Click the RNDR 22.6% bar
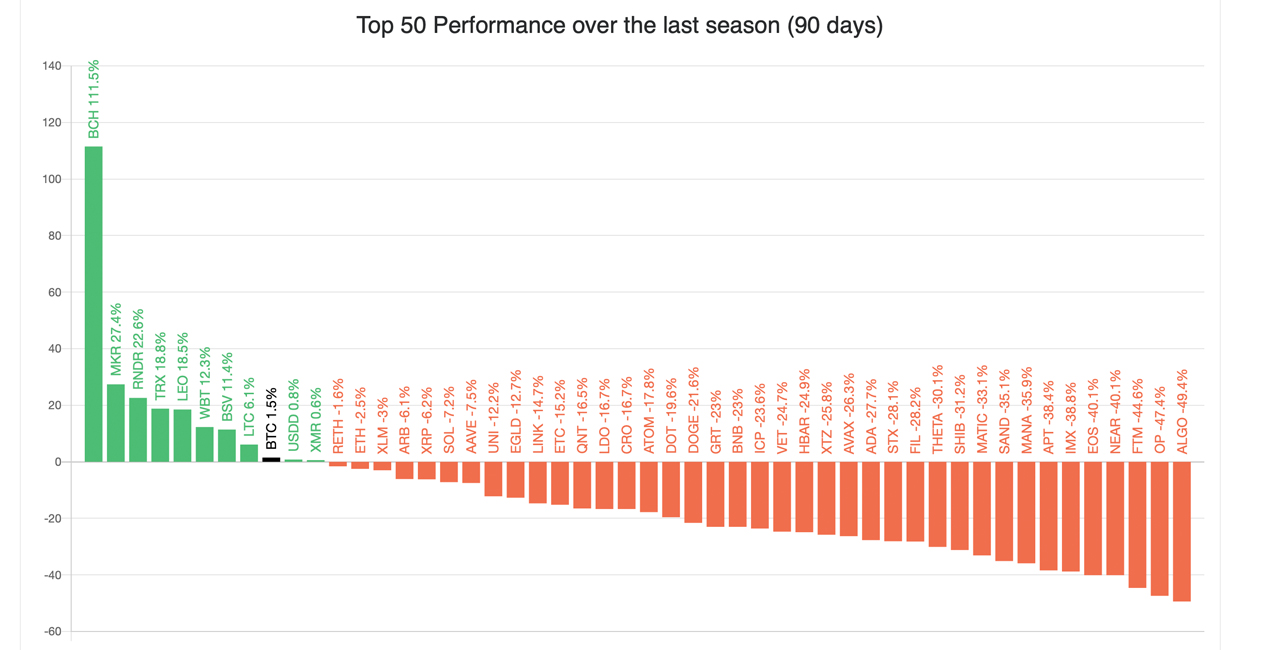 138,430
